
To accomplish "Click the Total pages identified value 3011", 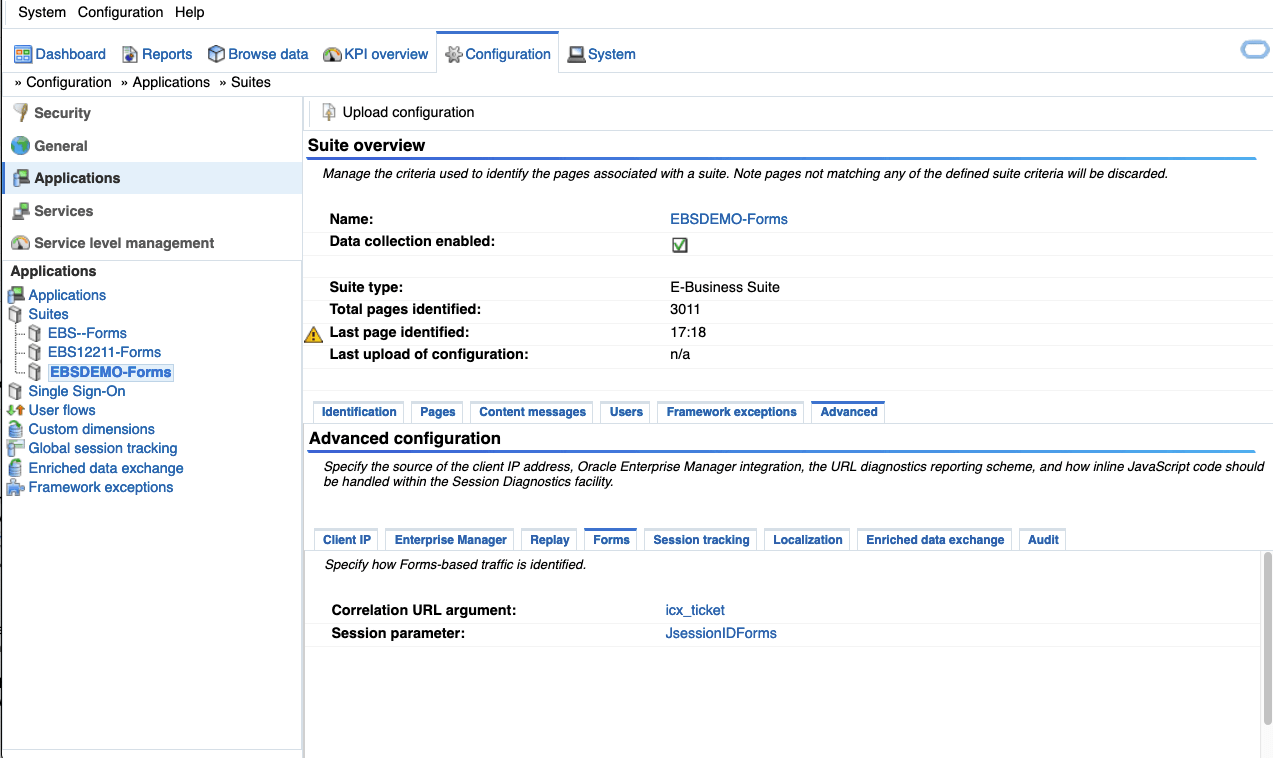I will 685,309.
